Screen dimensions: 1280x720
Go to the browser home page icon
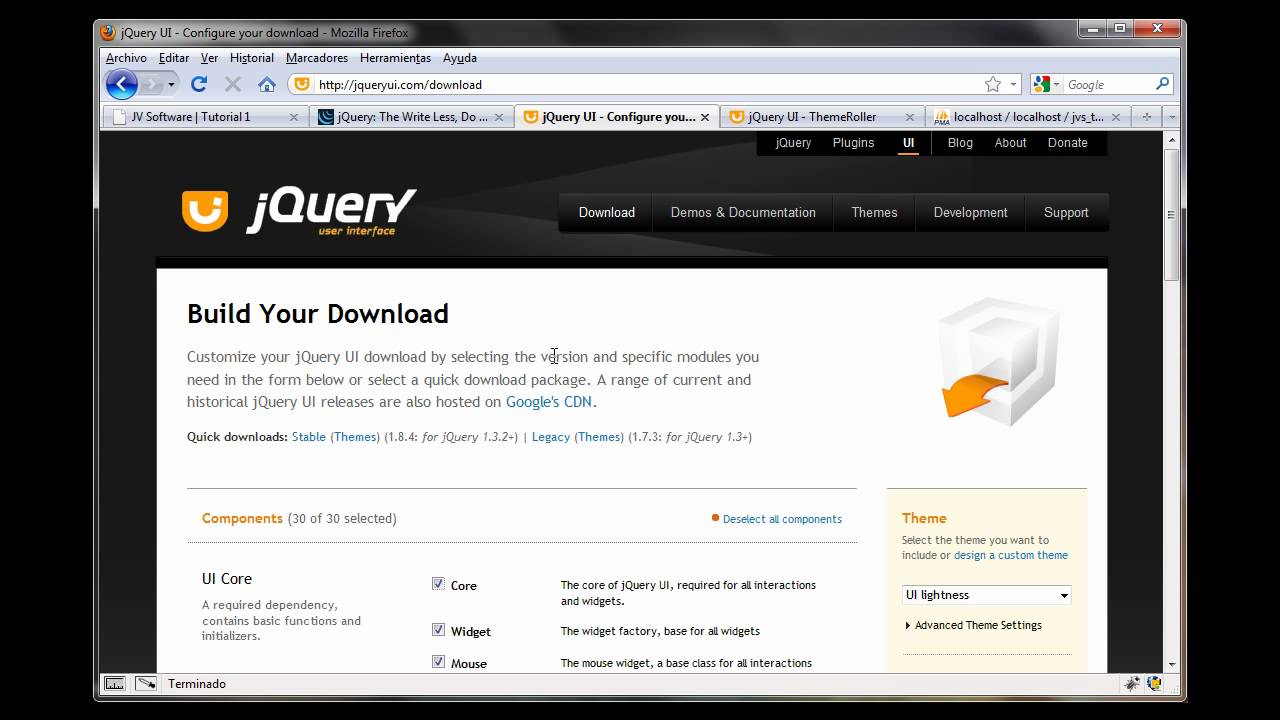tap(266, 84)
